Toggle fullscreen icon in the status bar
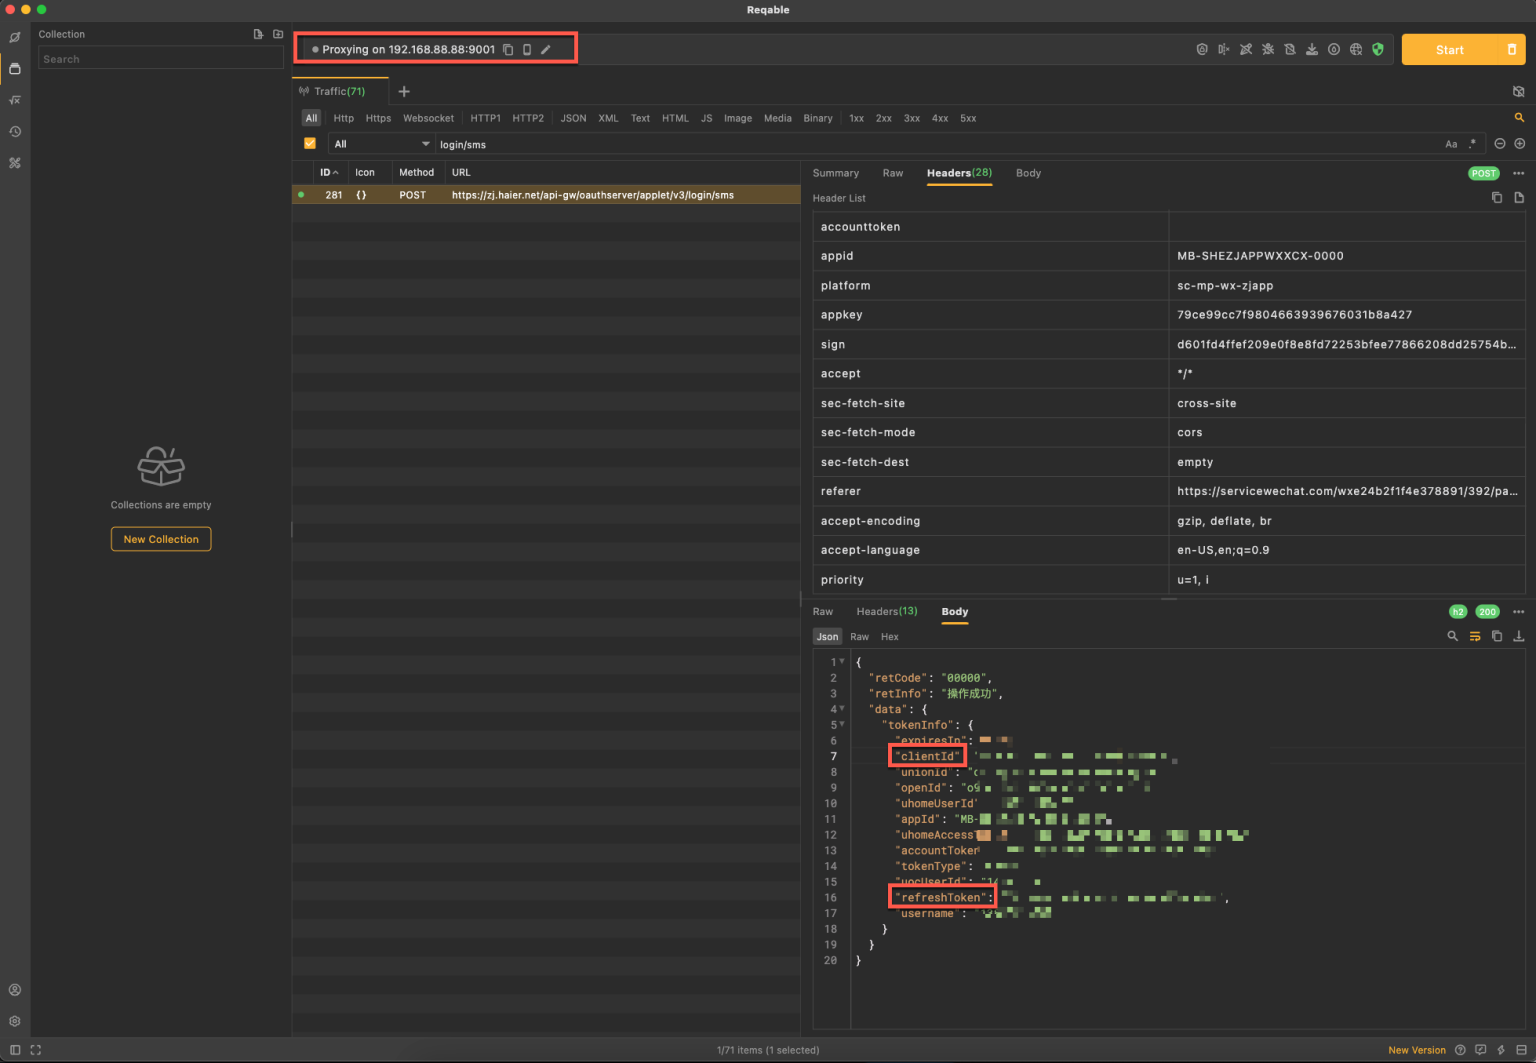 click(x=36, y=1050)
